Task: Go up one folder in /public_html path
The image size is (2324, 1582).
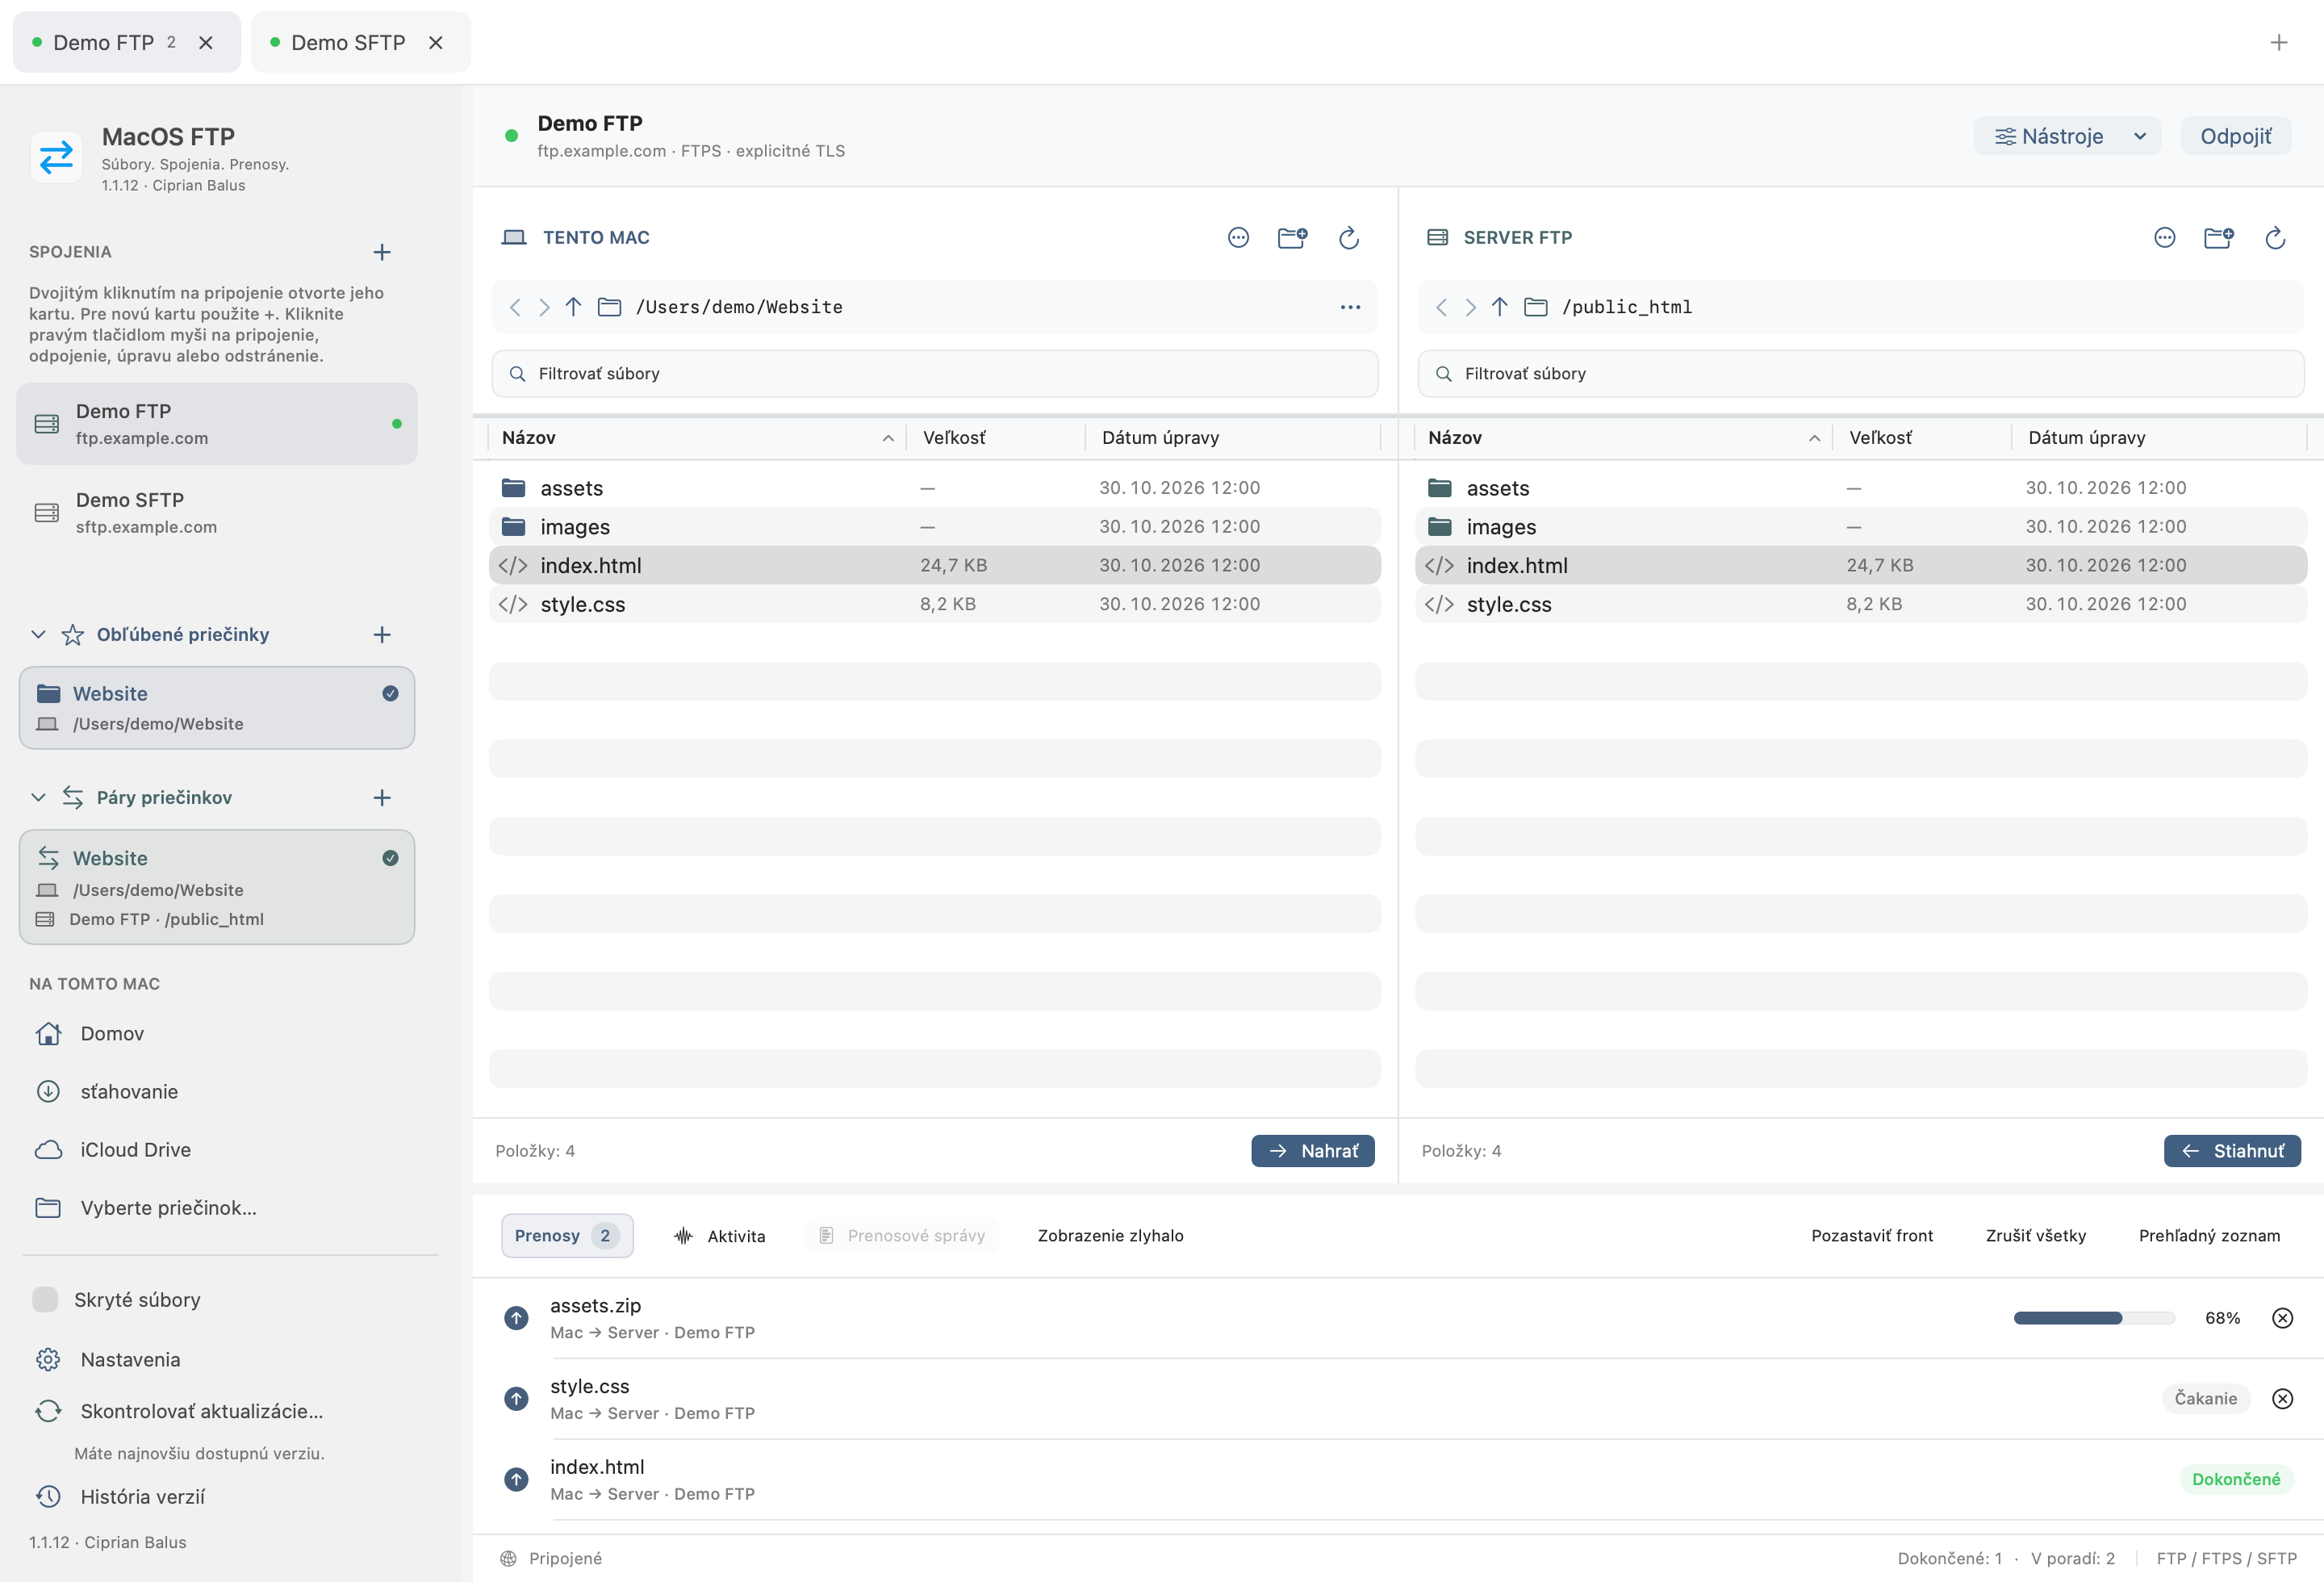Action: click(x=1499, y=307)
